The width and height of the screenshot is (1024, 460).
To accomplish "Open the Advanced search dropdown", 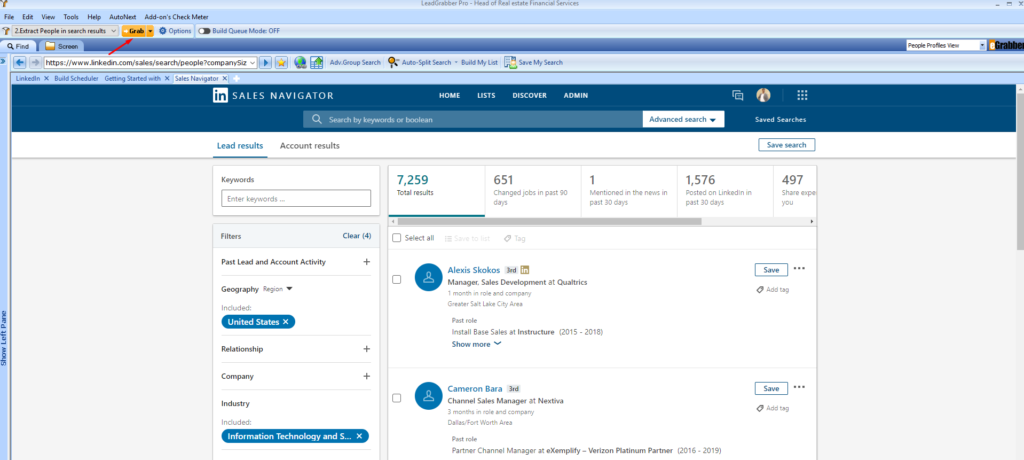I will click(x=683, y=120).
